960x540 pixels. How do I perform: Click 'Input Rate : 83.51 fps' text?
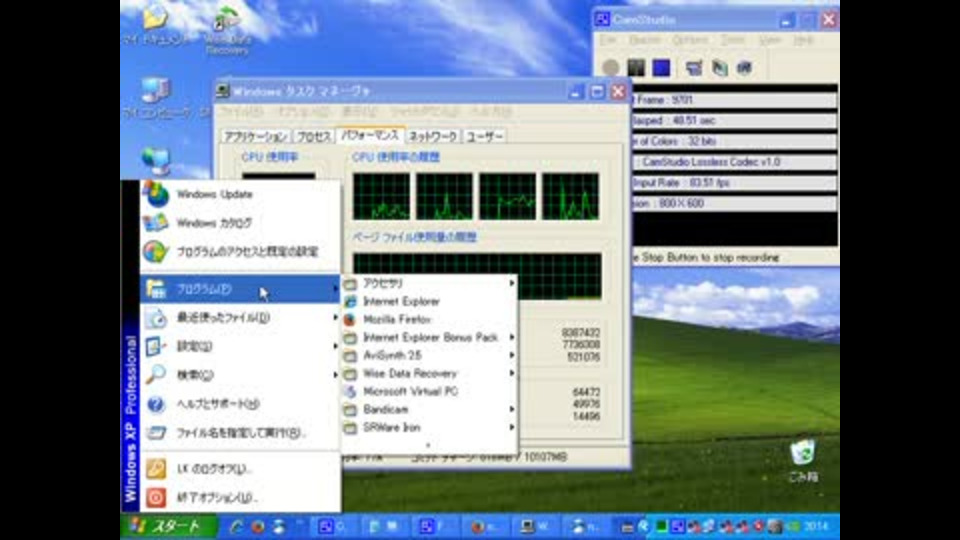pyautogui.click(x=681, y=183)
